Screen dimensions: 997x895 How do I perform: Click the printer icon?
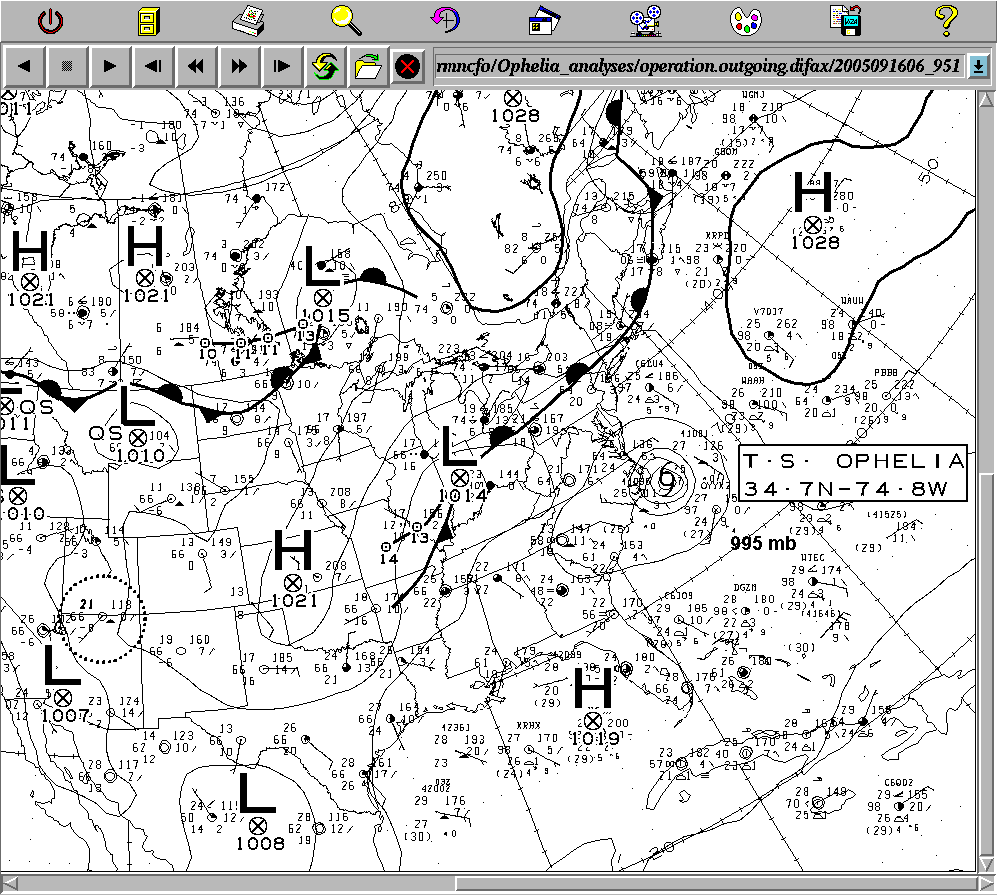pos(247,19)
